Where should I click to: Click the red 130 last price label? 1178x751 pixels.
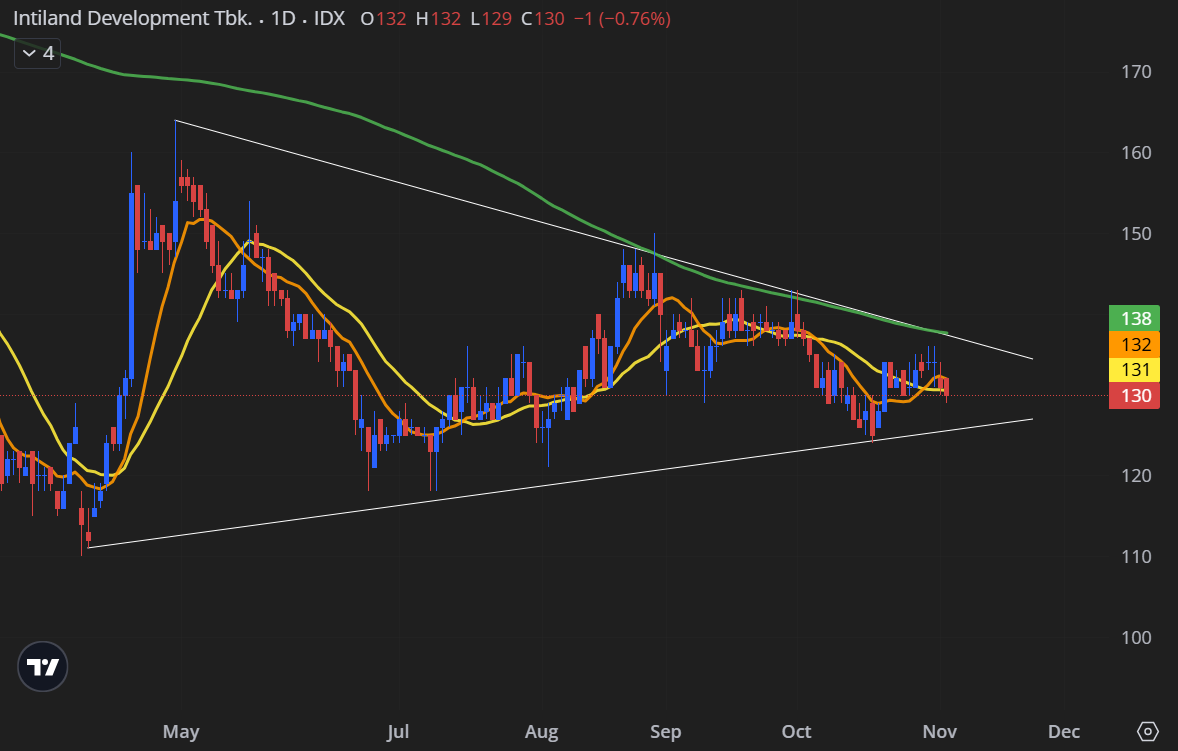pos(1134,396)
